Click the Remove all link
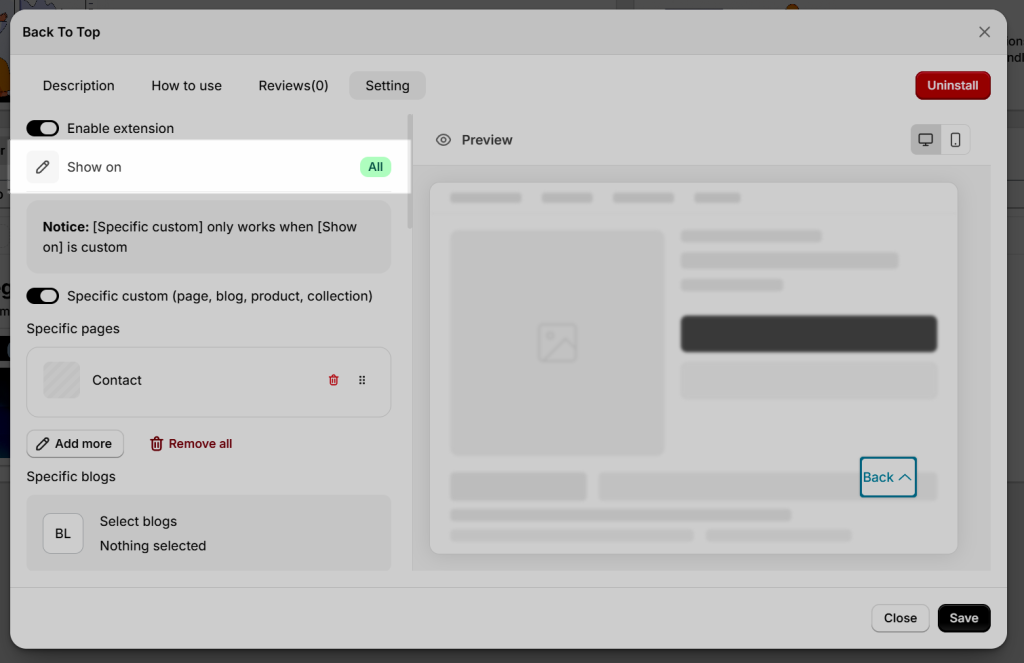 coord(191,444)
